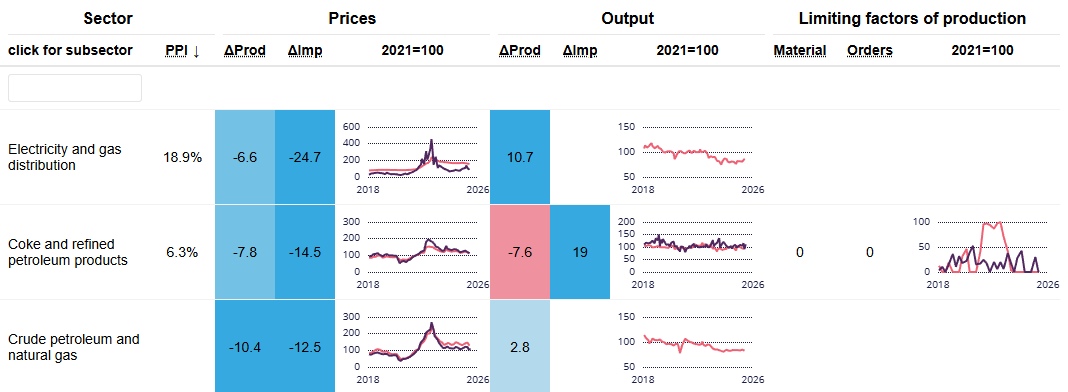
Task: Select the light blue 2.8 output cell
Action: (x=520, y=346)
